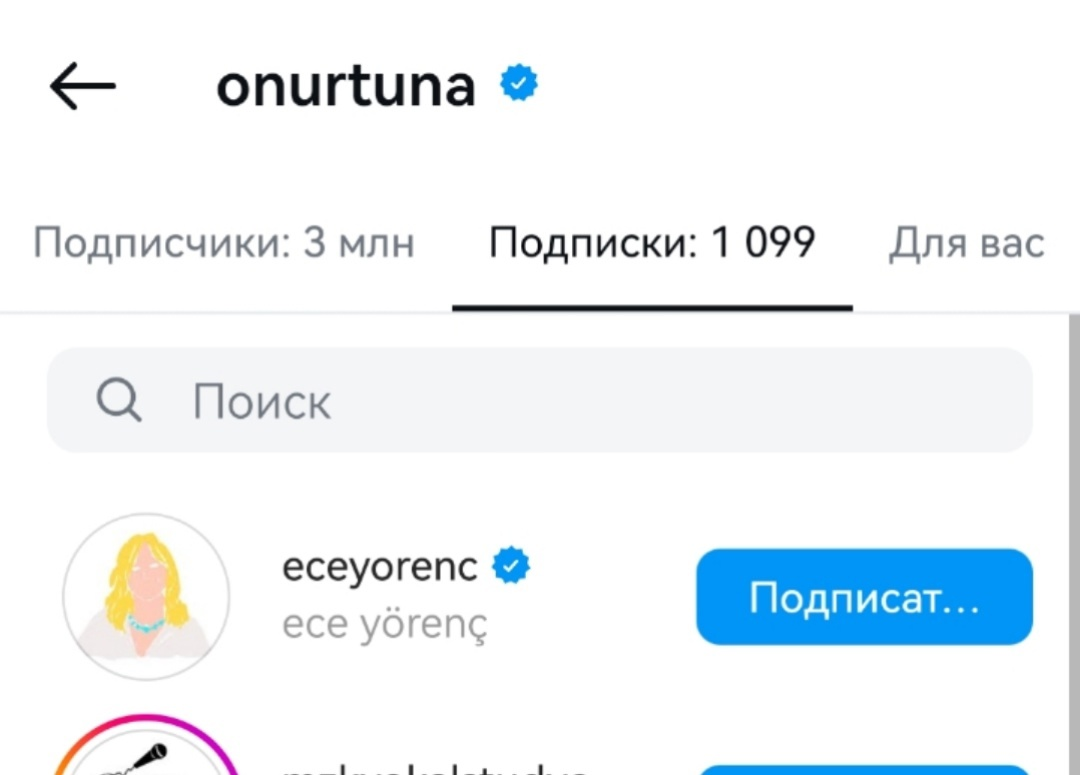Select the Подписки: 1 099 tab
The image size is (1080, 775).
(x=652, y=243)
